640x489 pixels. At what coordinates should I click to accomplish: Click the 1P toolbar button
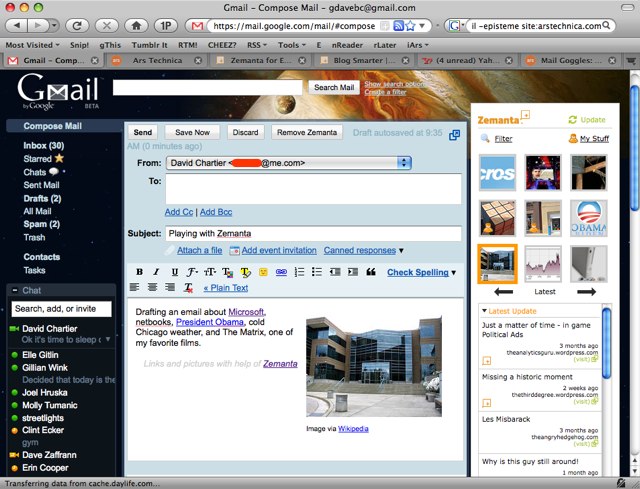(166, 26)
